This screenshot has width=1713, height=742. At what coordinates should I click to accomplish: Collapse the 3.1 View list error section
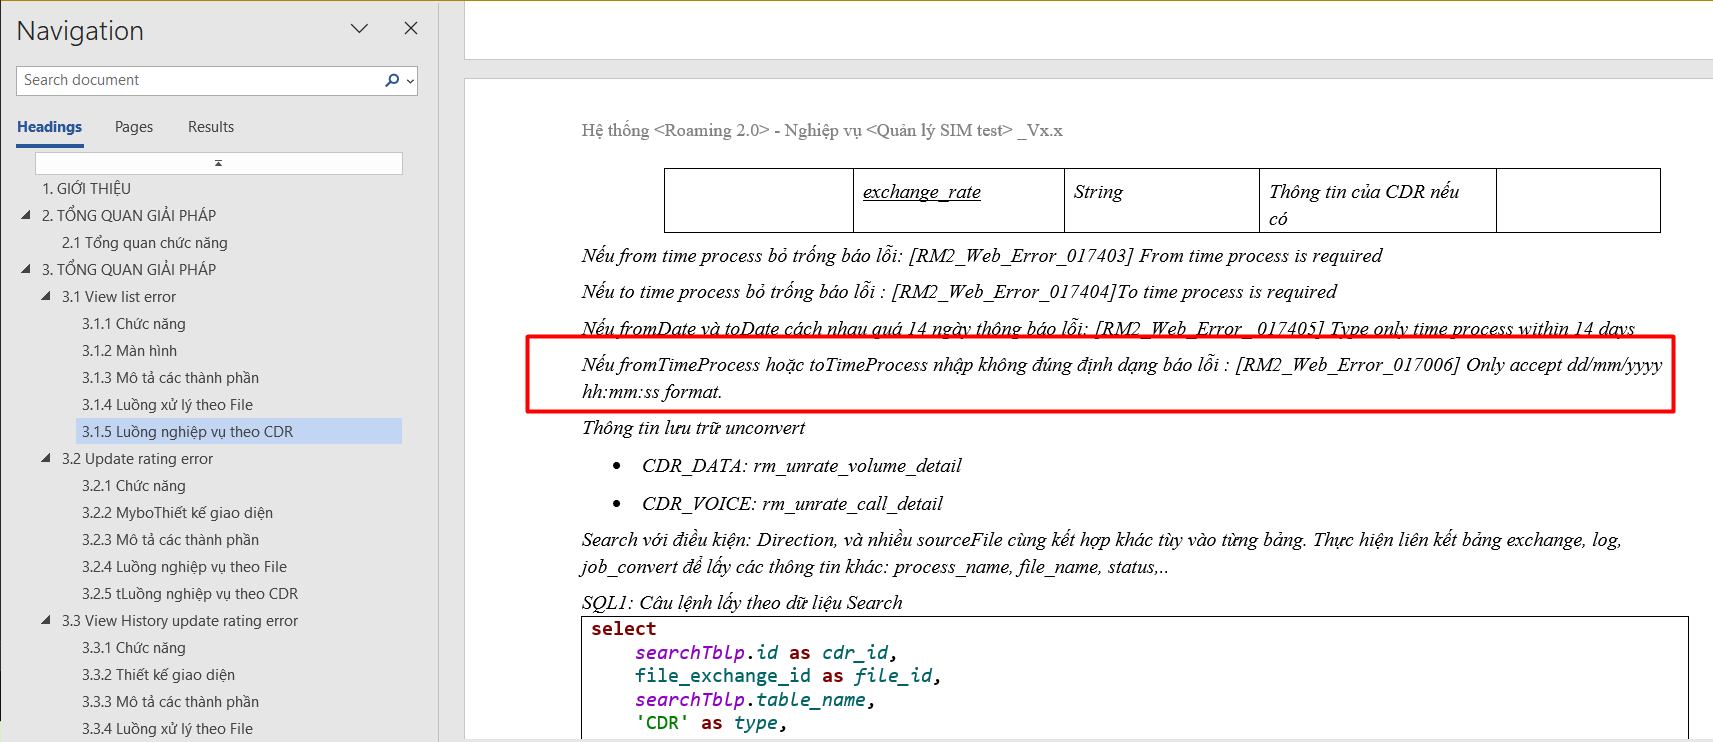click(46, 296)
